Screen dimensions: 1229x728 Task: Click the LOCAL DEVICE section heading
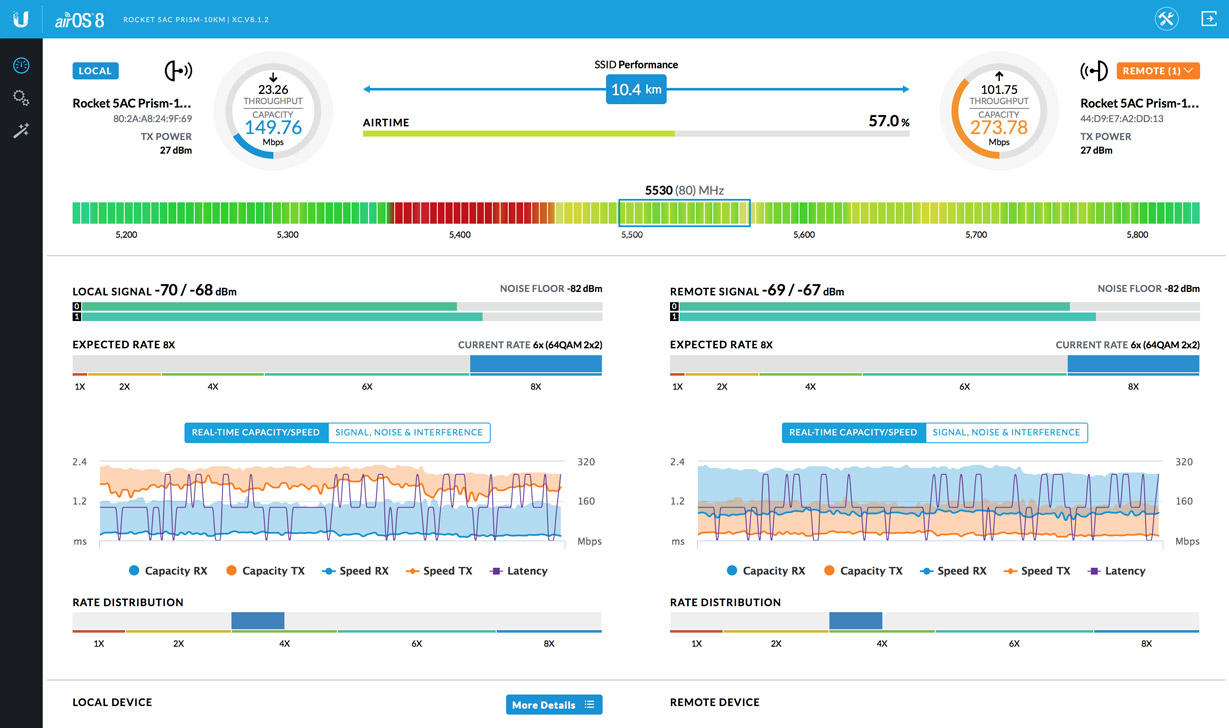pyautogui.click(x=113, y=702)
